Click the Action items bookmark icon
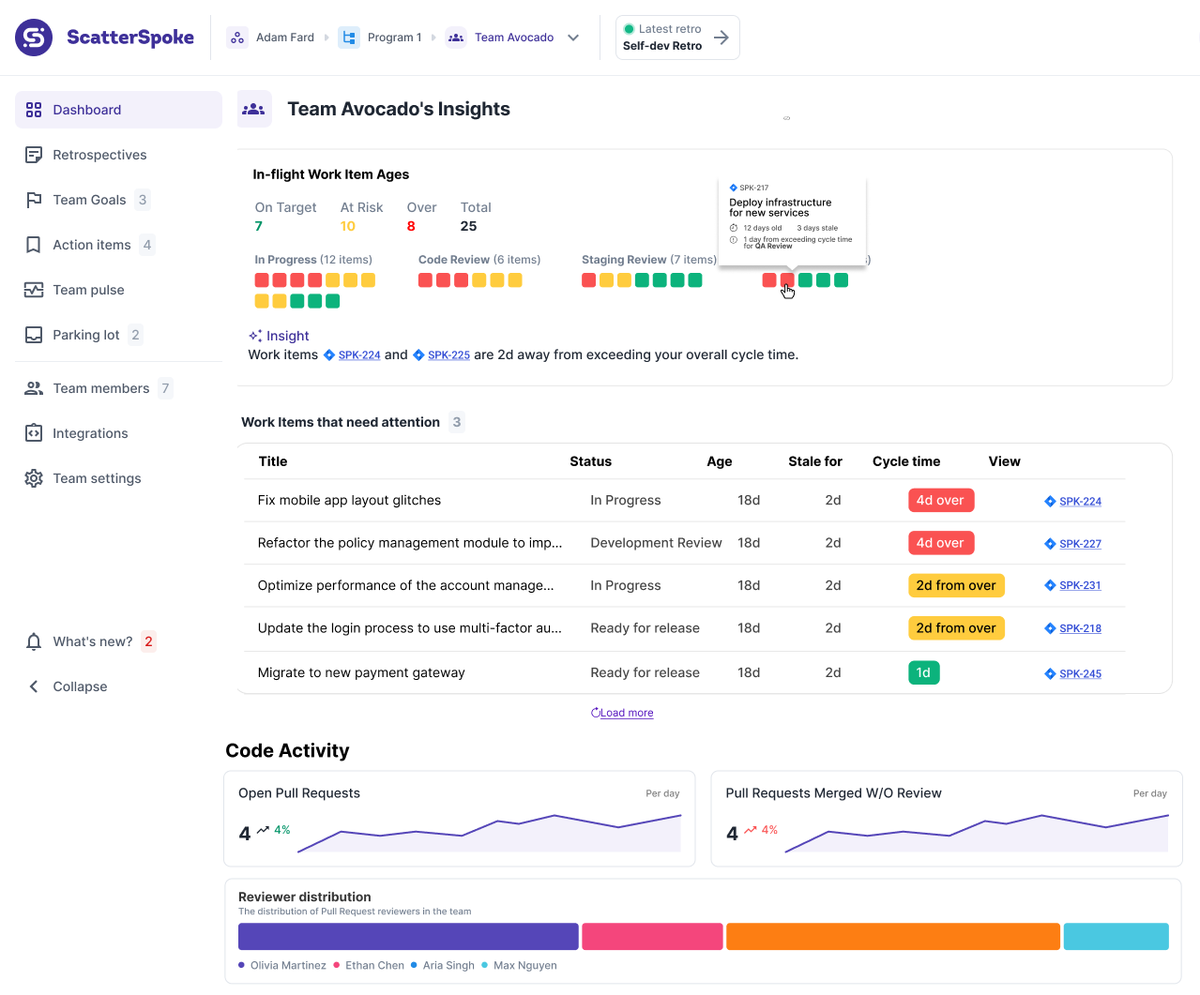 tap(33, 244)
